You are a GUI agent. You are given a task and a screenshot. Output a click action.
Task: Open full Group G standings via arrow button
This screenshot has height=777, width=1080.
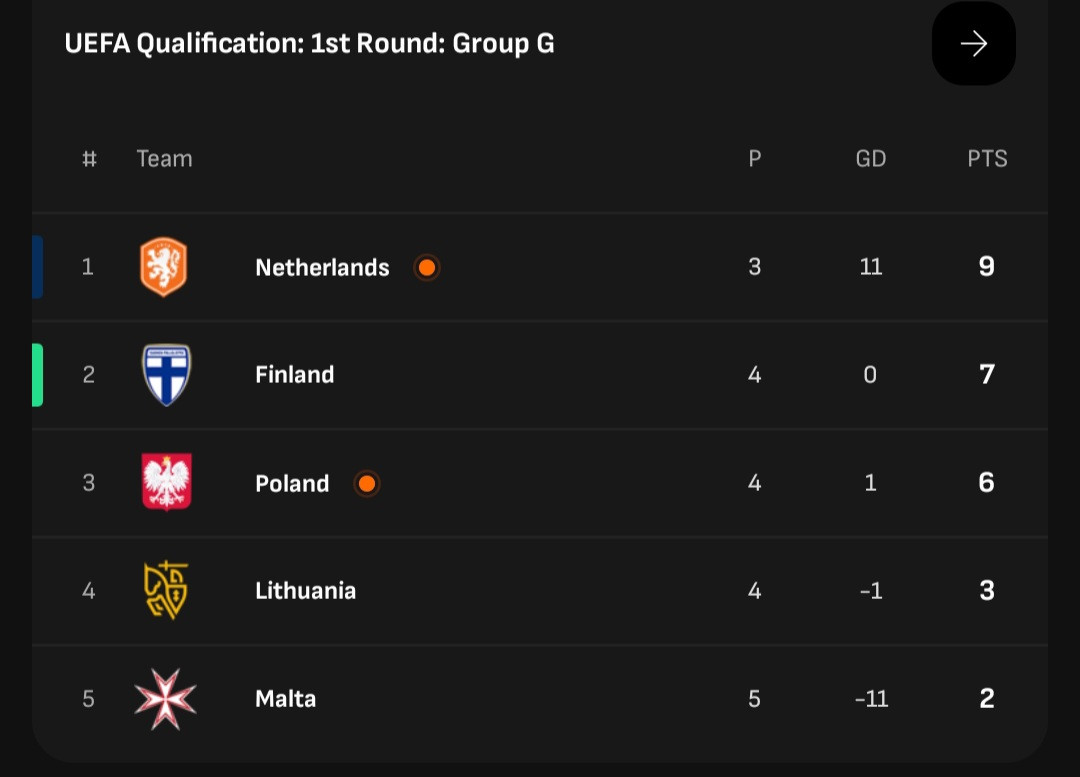click(x=973, y=44)
